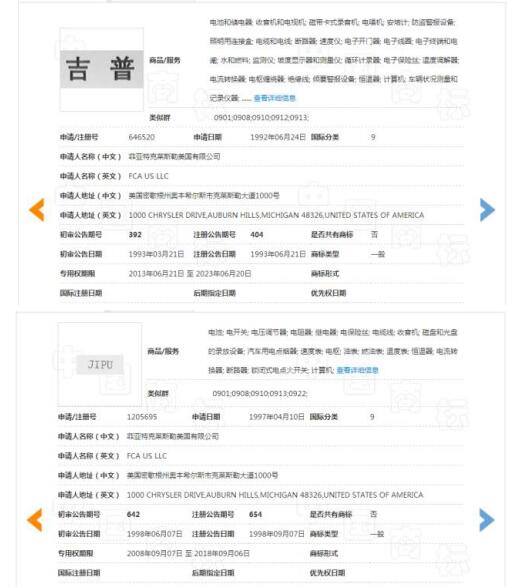Screen dimensions: 513x587
Task: Select registration number 646520
Action: point(142,137)
